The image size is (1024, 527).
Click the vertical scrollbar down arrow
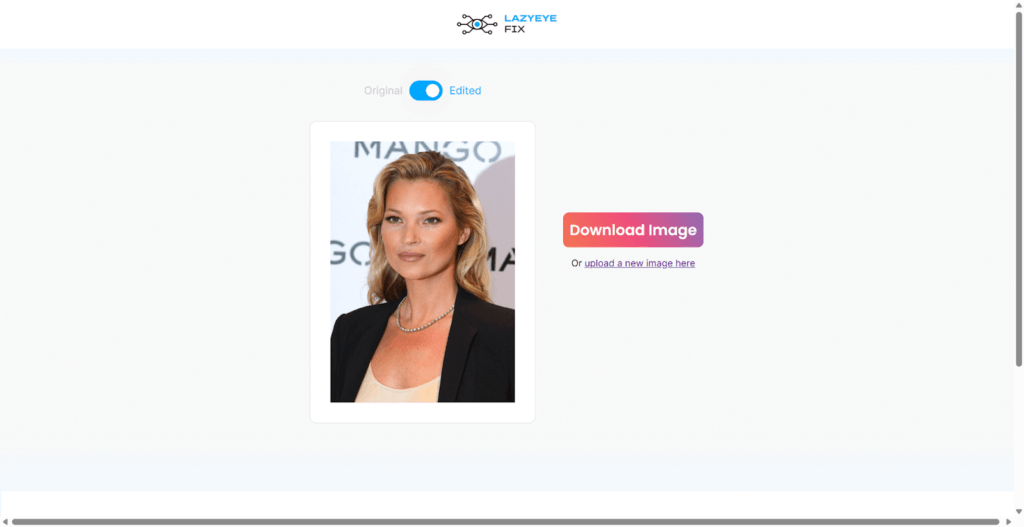click(1018, 511)
